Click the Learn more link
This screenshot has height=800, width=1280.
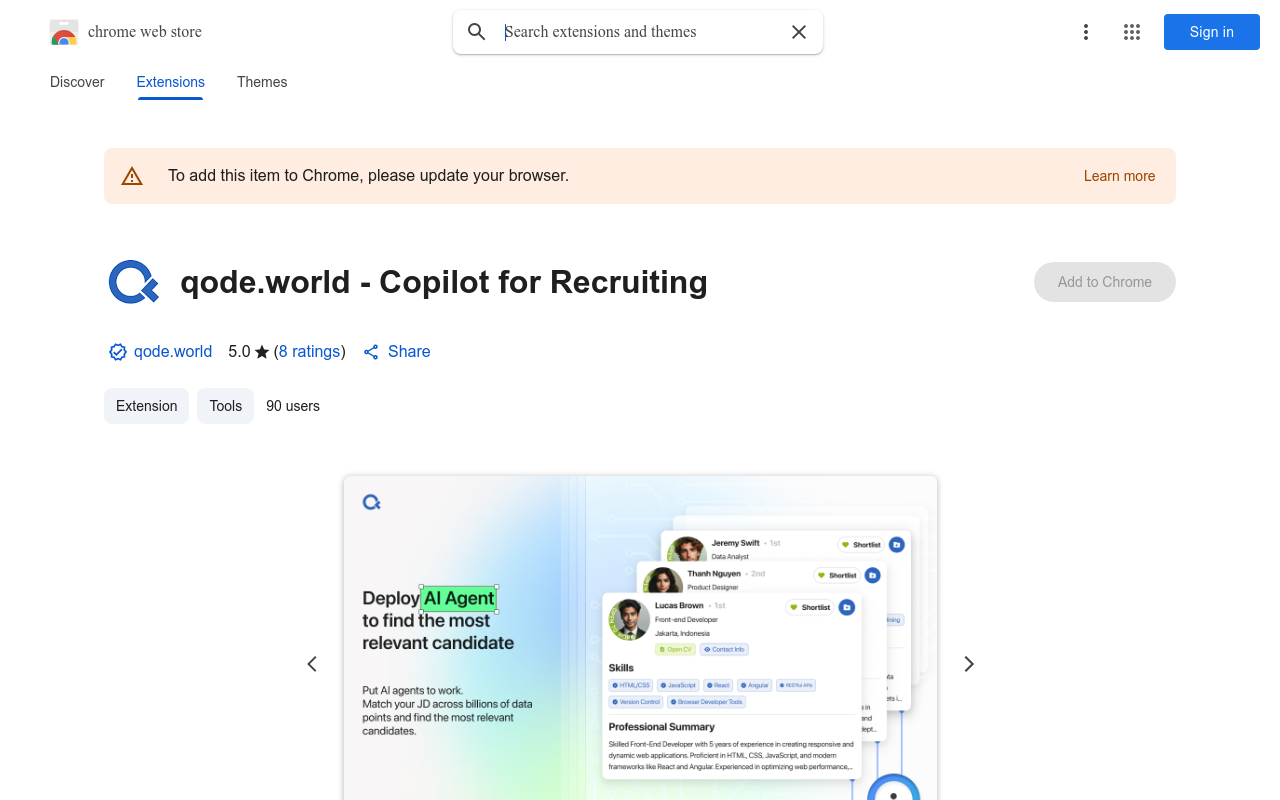coord(1119,176)
